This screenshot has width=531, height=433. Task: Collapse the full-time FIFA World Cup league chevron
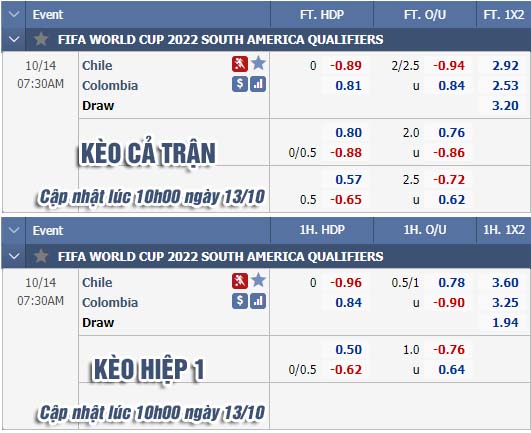14,39
